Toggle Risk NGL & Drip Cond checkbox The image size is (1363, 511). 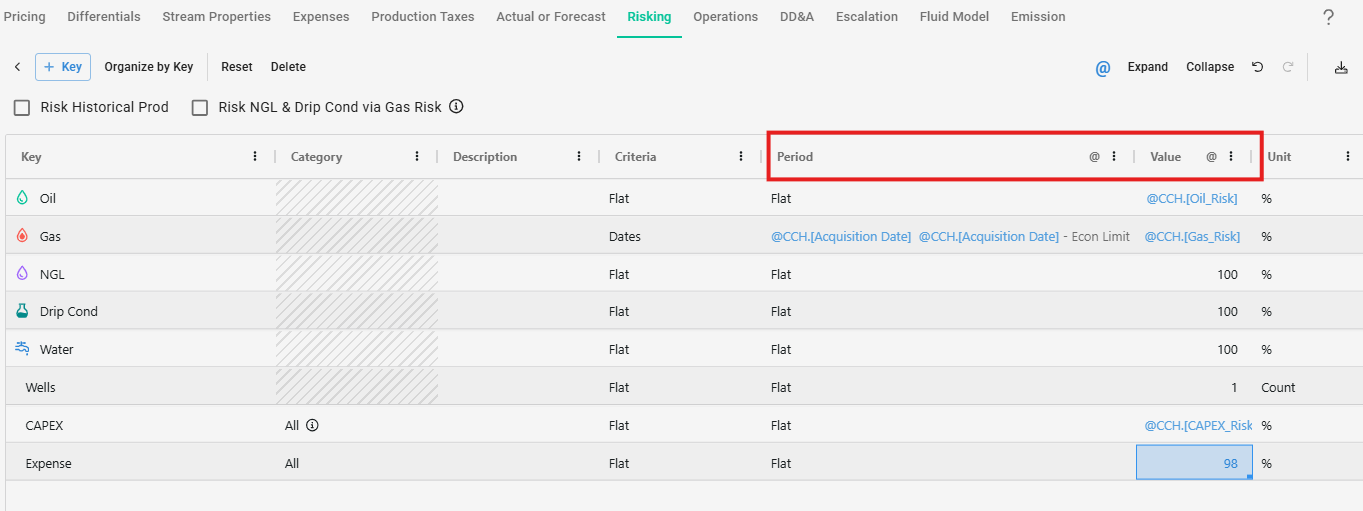coord(200,107)
